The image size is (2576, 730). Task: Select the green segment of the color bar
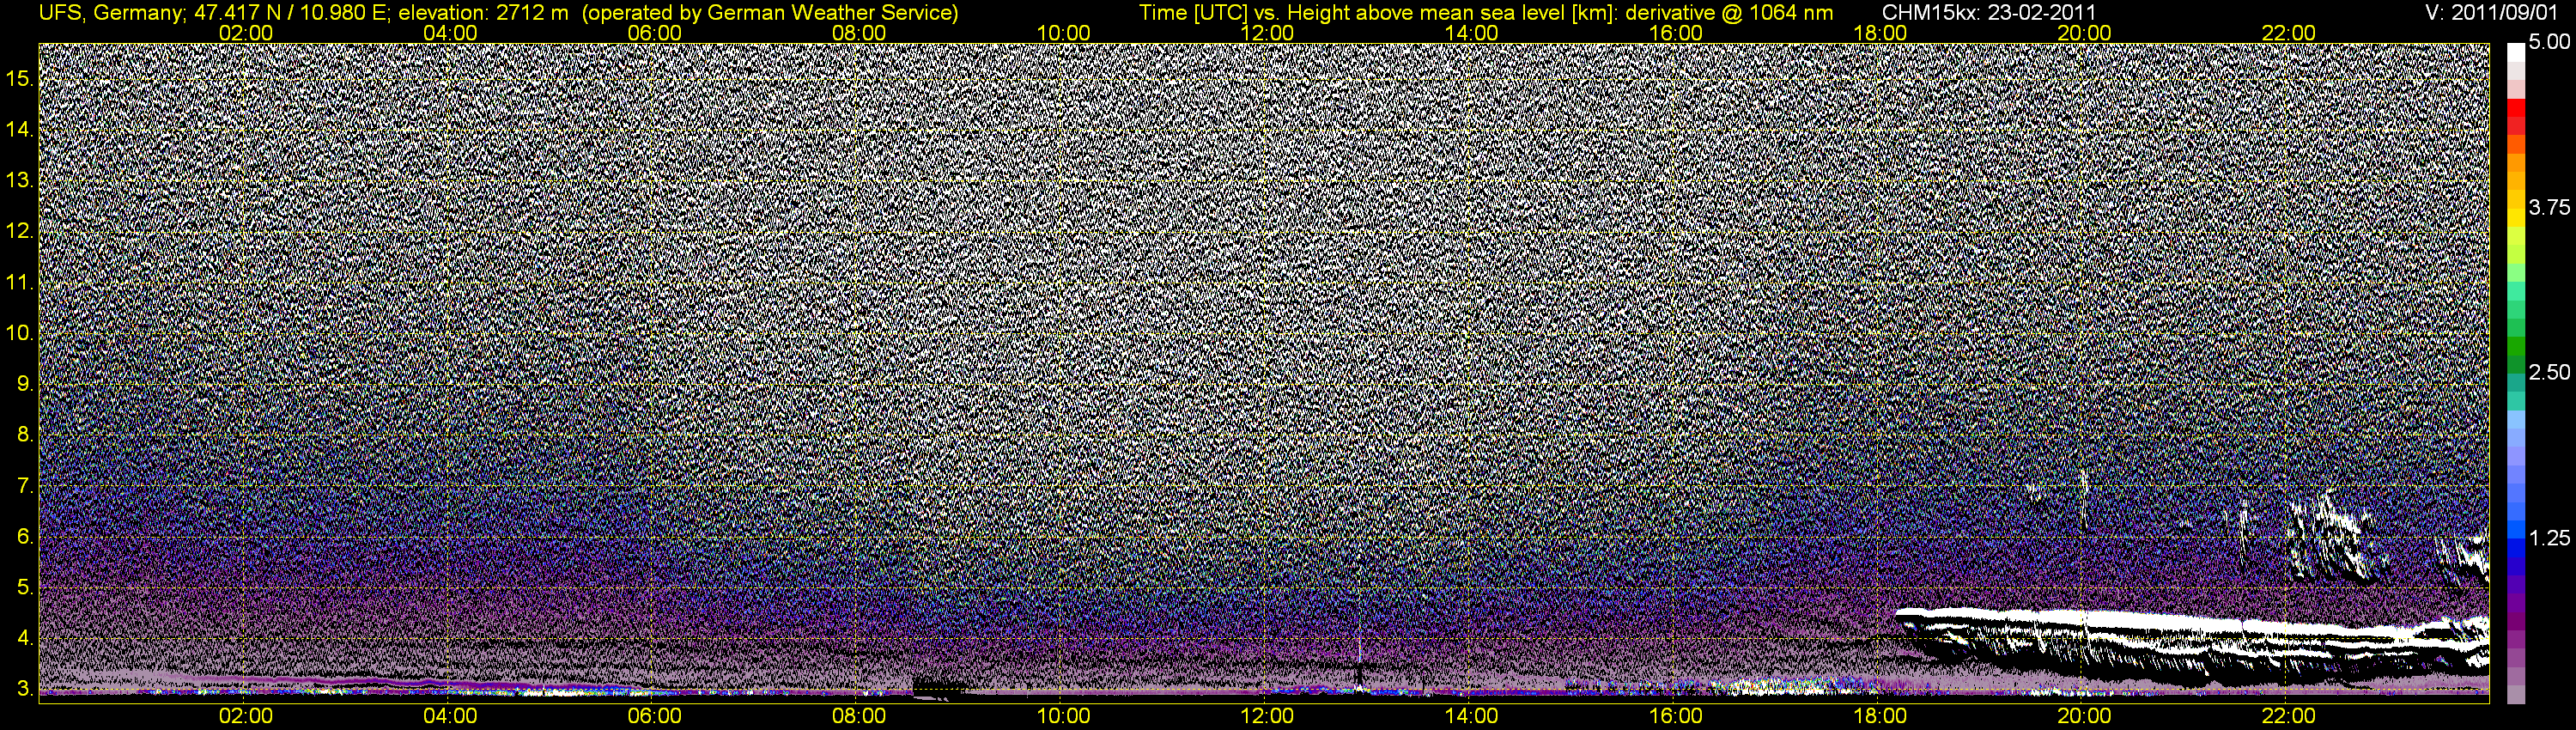point(2516,348)
